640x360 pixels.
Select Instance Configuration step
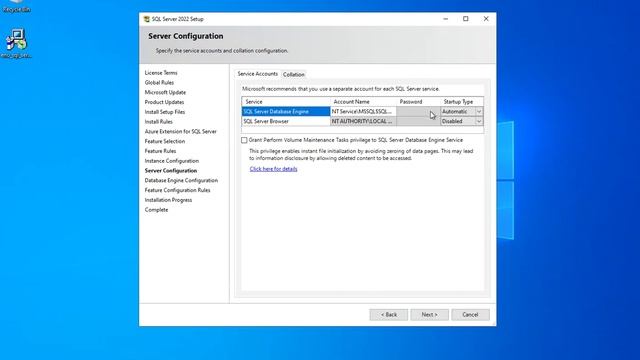(x=172, y=161)
